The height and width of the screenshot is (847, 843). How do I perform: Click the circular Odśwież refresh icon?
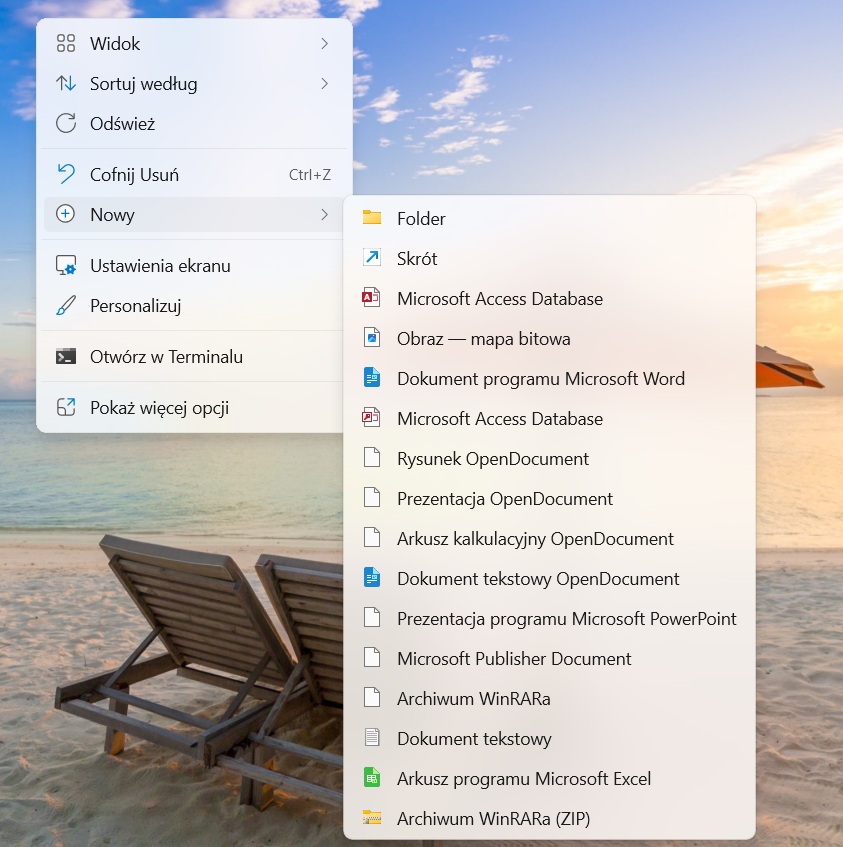pyautogui.click(x=66, y=124)
